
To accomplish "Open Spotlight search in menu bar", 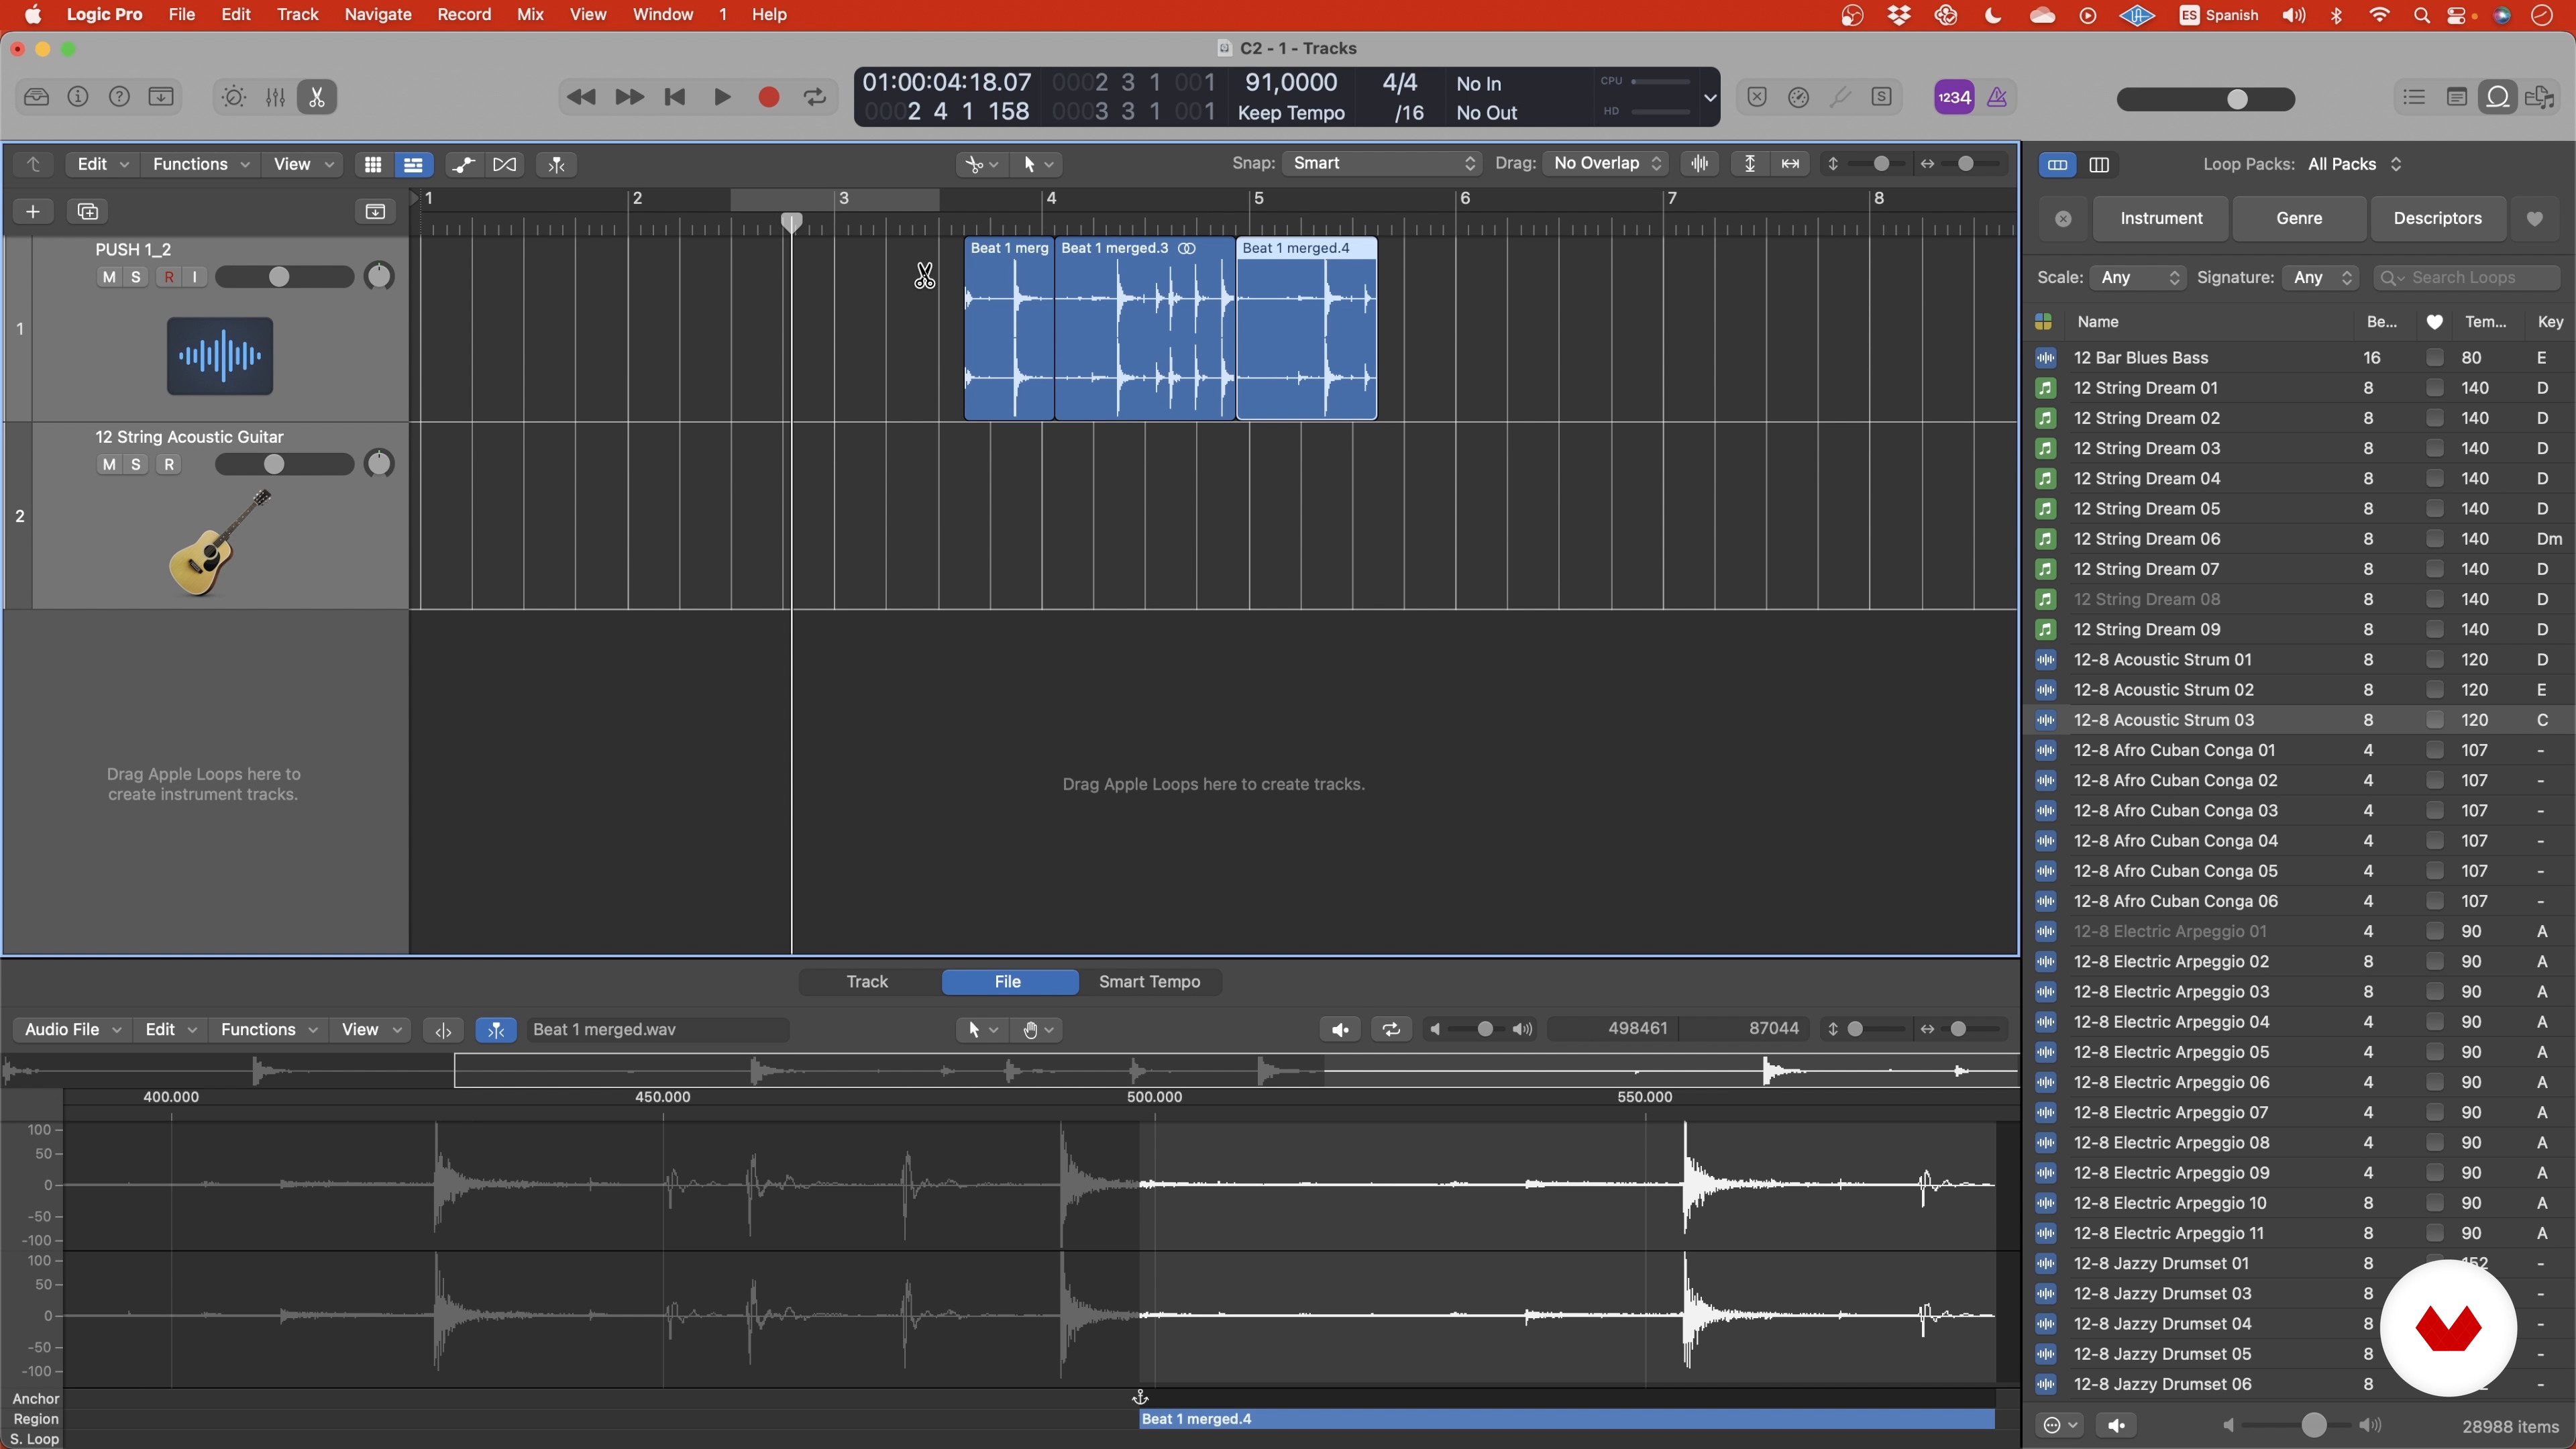I will pos(2421,15).
